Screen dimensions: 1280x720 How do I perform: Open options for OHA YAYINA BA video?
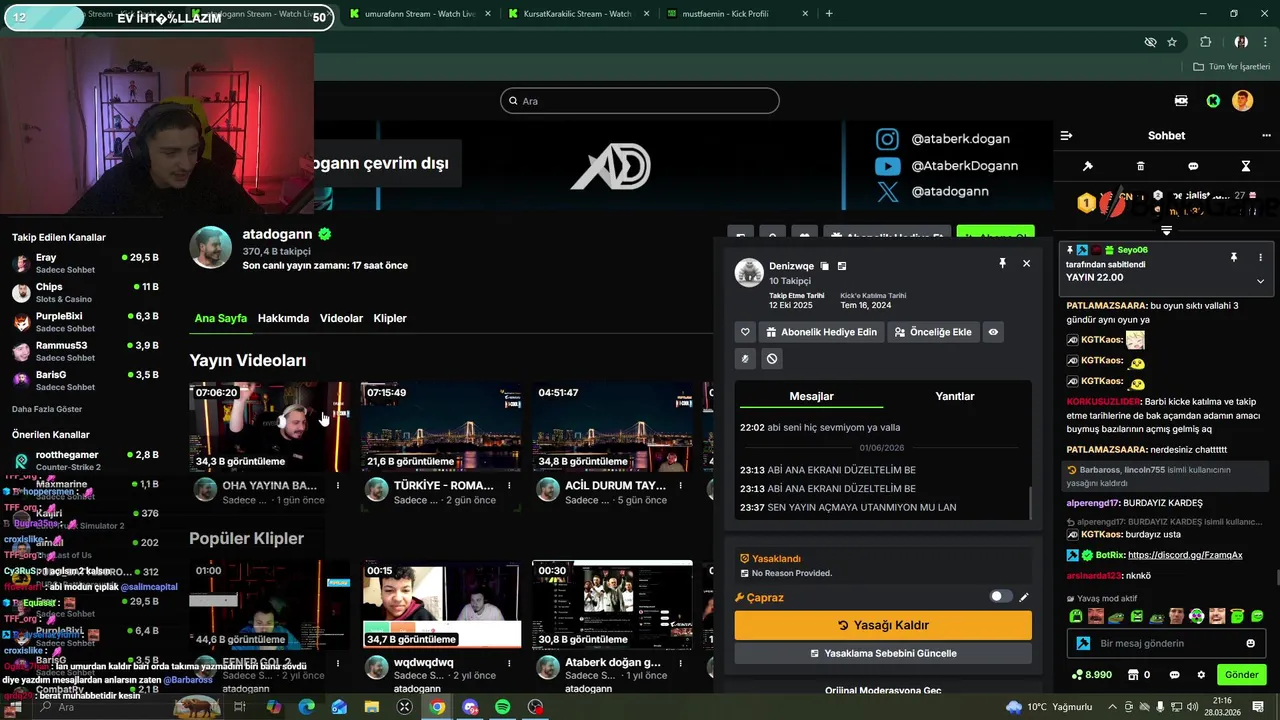pos(338,485)
